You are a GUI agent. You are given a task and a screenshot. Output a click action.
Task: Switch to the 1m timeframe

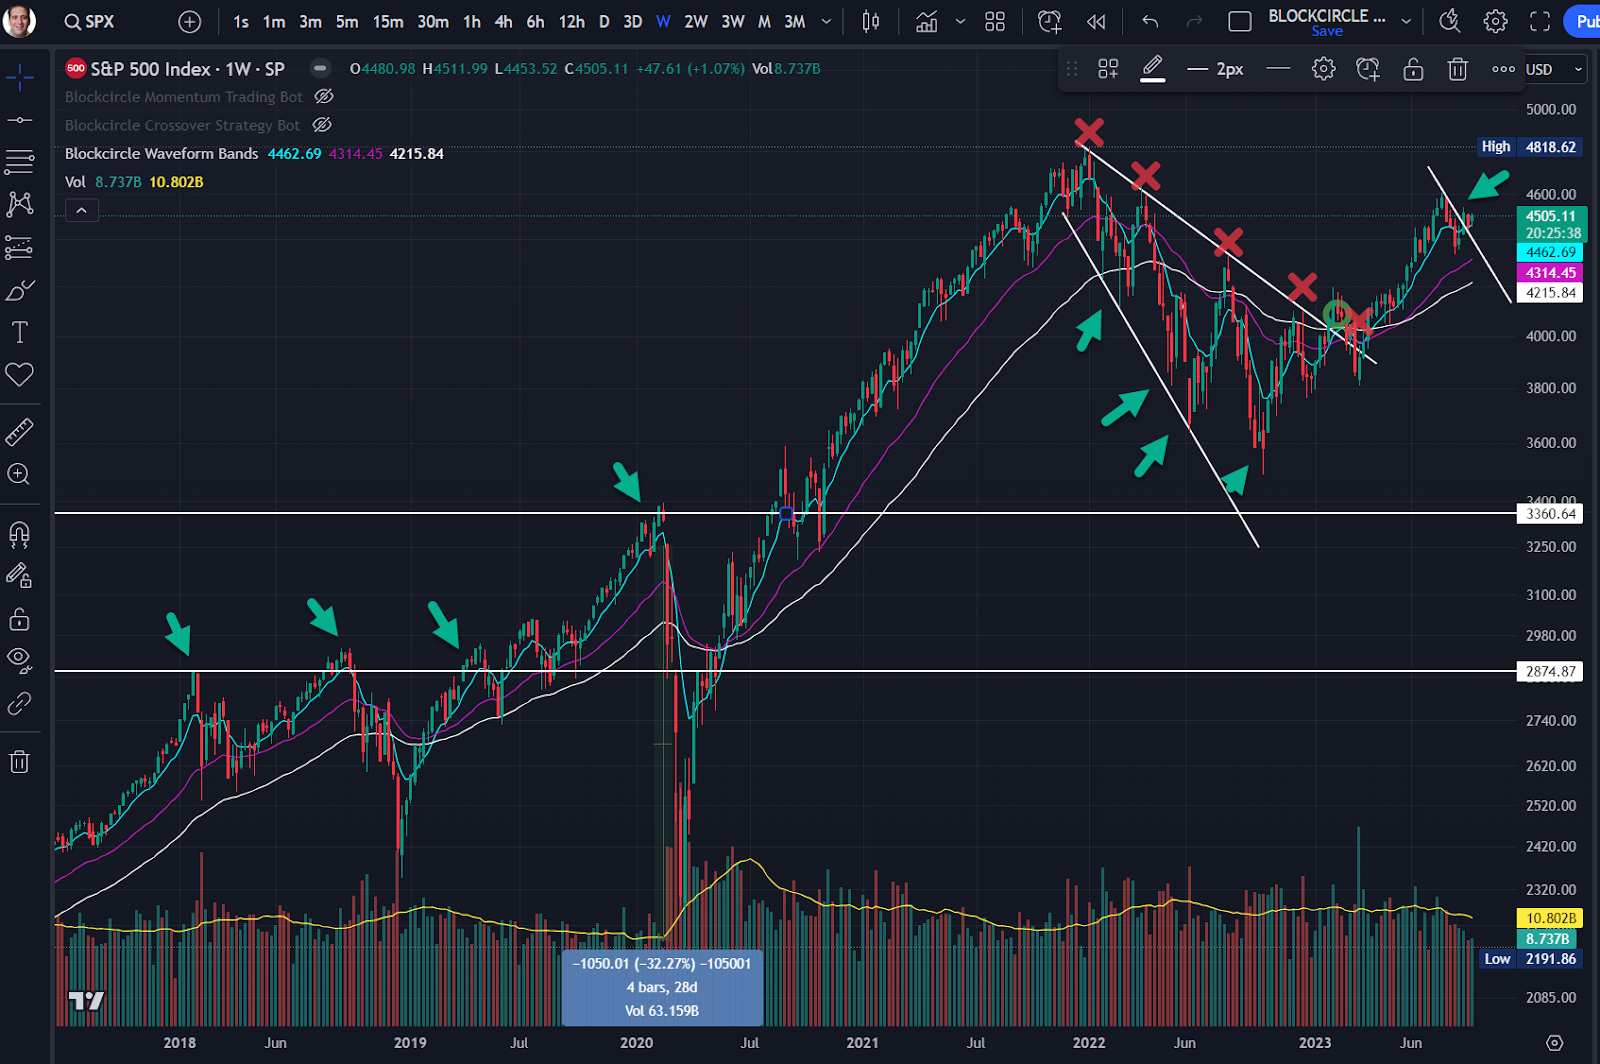point(274,21)
